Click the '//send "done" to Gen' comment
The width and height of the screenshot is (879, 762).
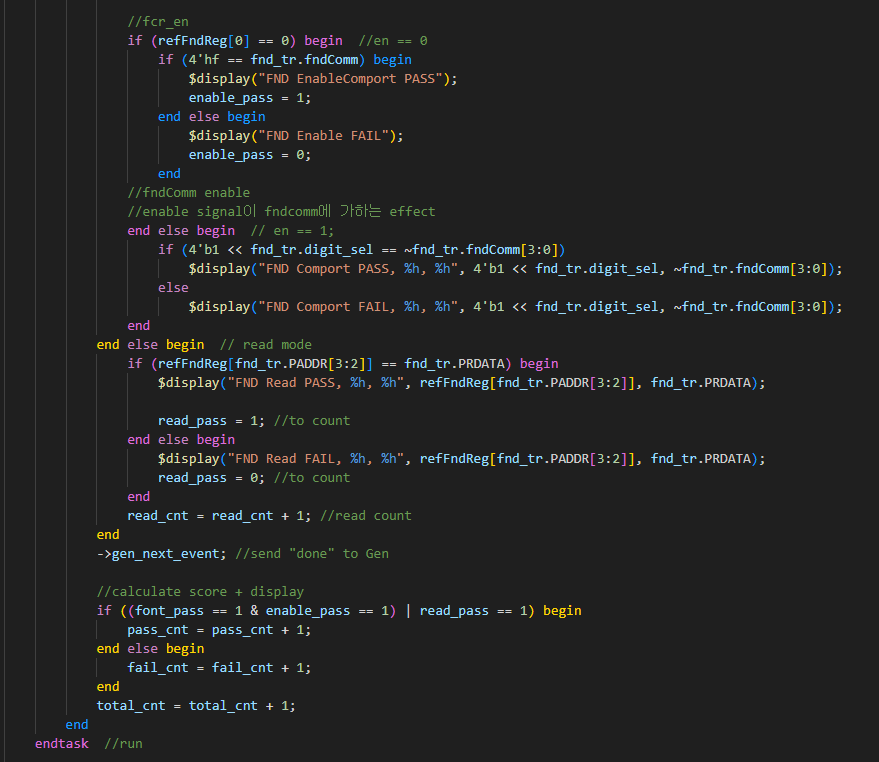pos(312,554)
